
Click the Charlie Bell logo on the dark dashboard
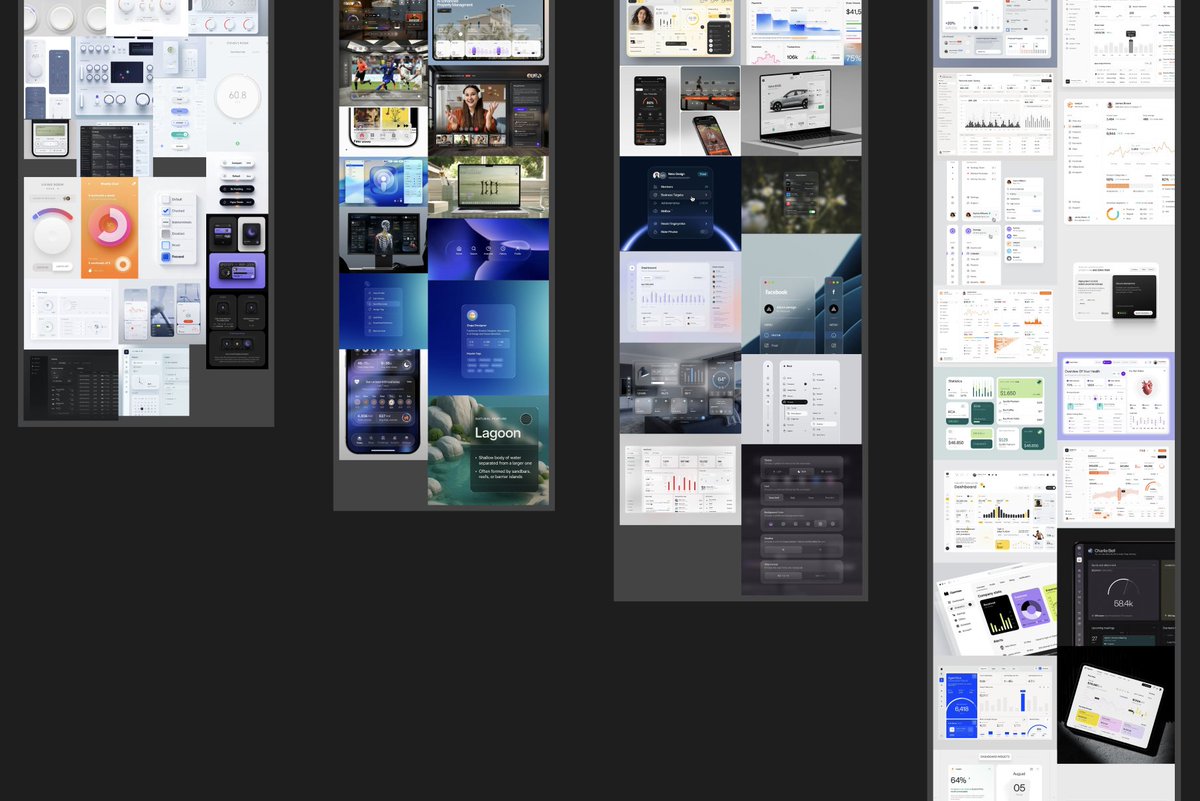coord(1090,551)
